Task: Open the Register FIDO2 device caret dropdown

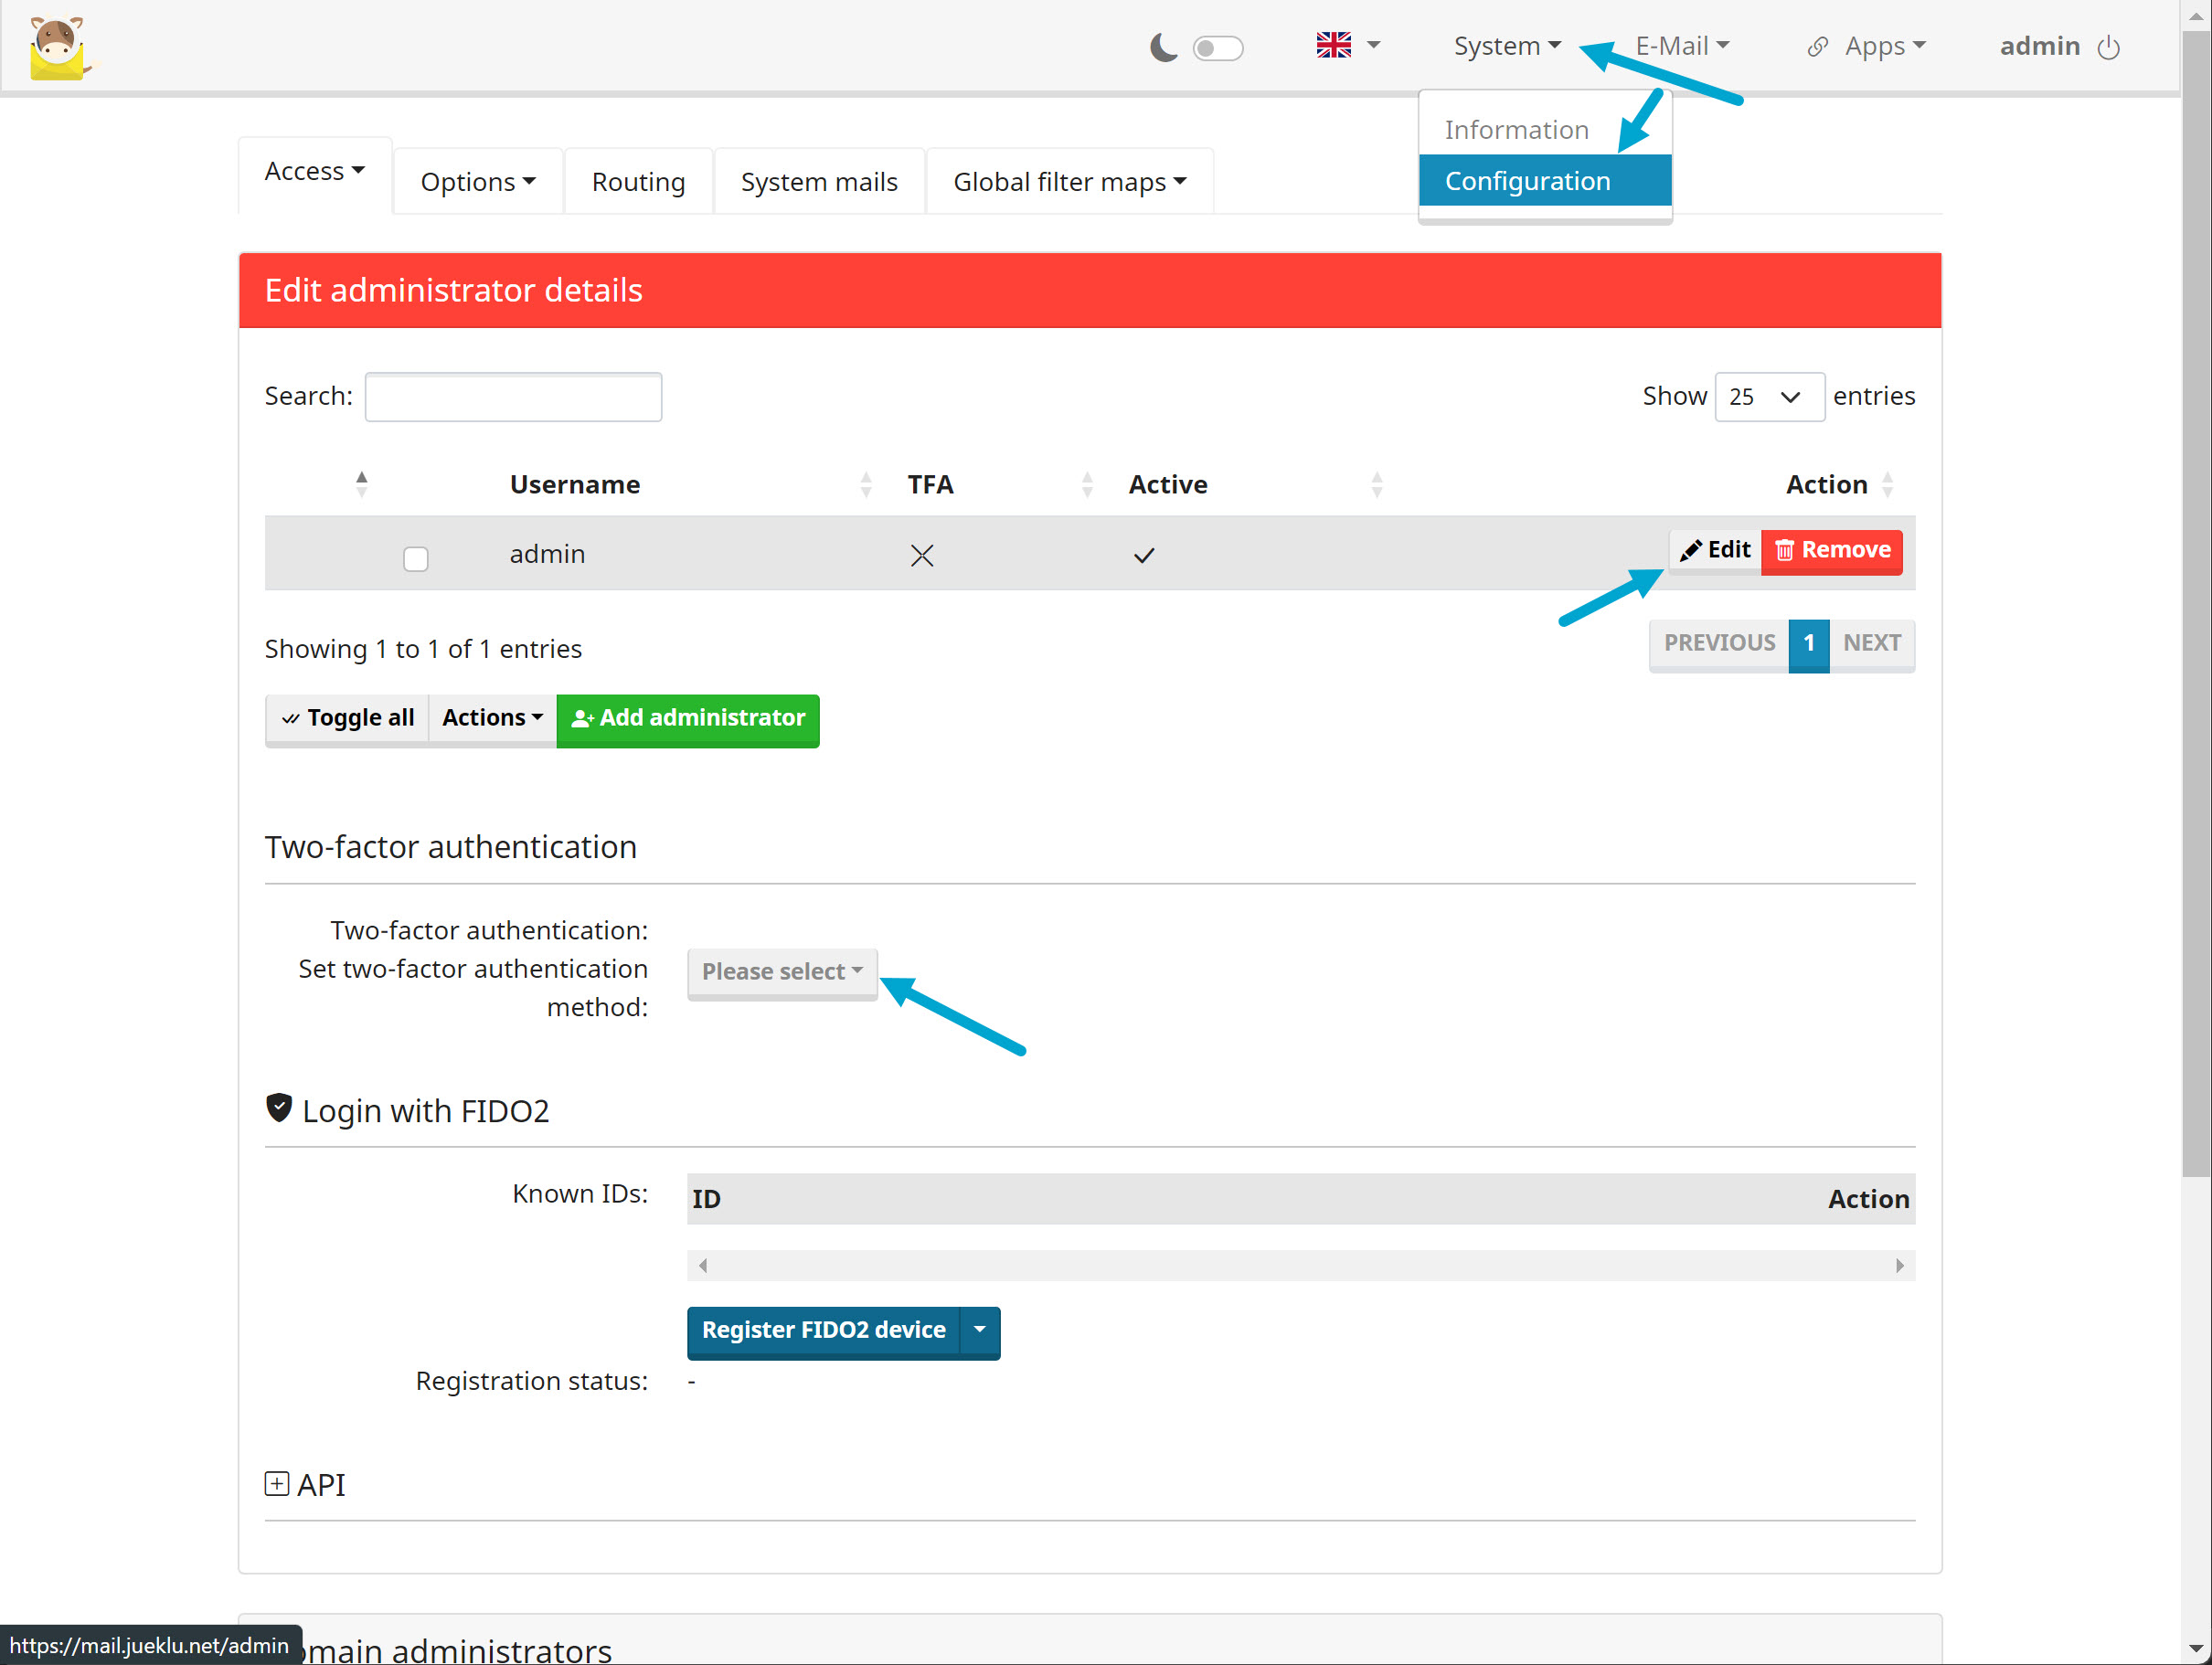Action: click(979, 1330)
